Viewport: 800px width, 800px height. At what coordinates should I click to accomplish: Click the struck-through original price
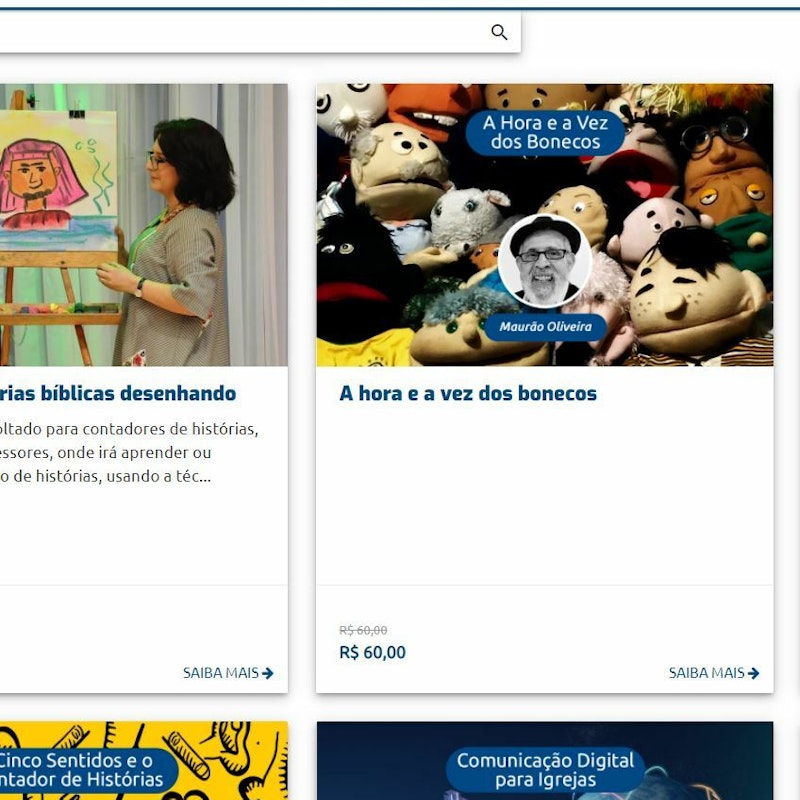363,630
